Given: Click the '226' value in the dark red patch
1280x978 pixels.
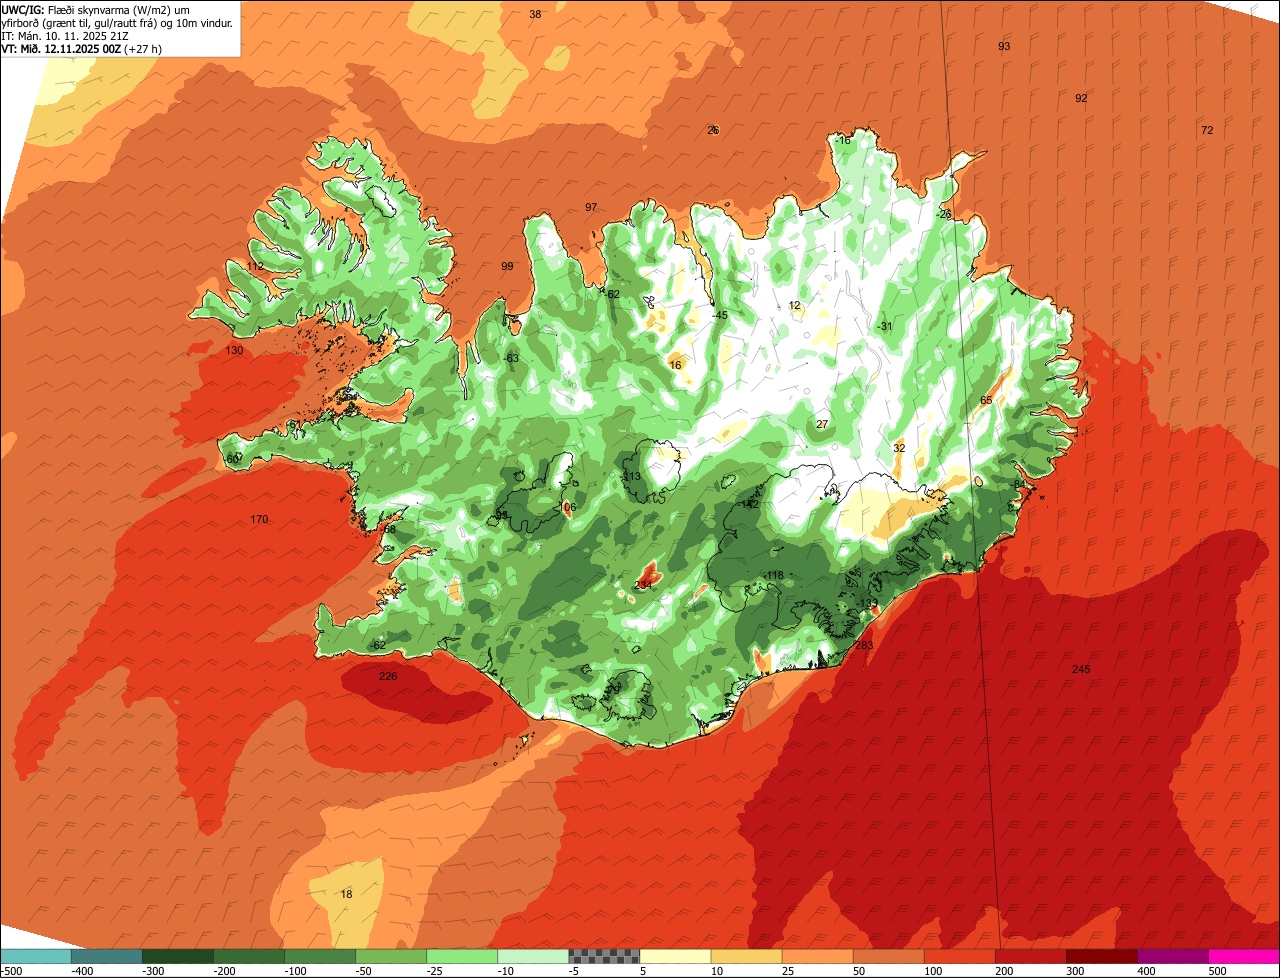Looking at the screenshot, I should (388, 677).
